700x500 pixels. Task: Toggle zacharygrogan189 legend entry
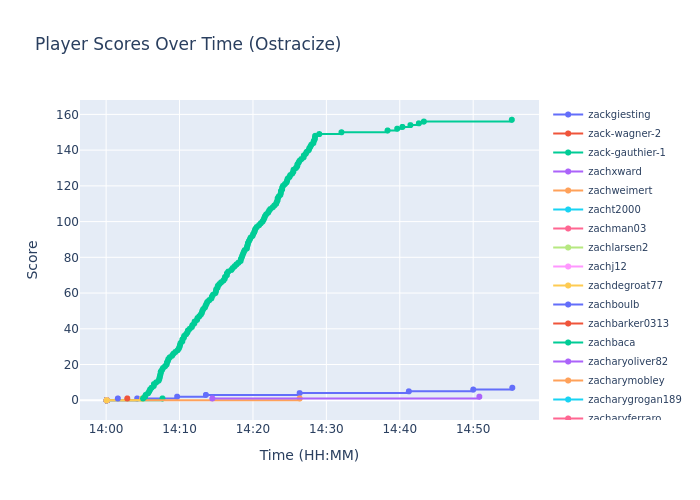click(x=634, y=400)
